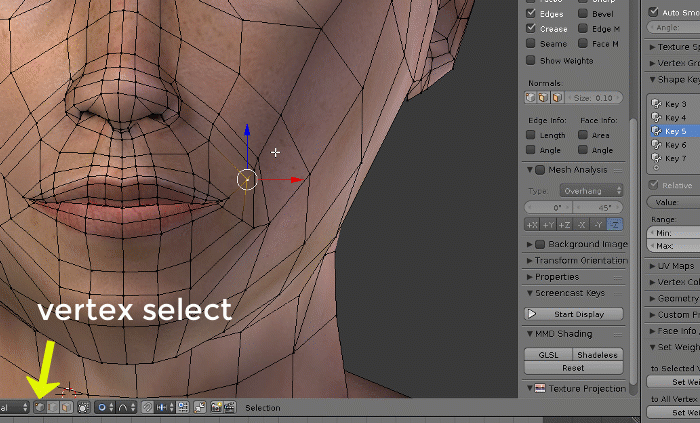The height and width of the screenshot is (423, 700).
Task: Click MMD Shading Reset button
Action: pyautogui.click(x=574, y=368)
